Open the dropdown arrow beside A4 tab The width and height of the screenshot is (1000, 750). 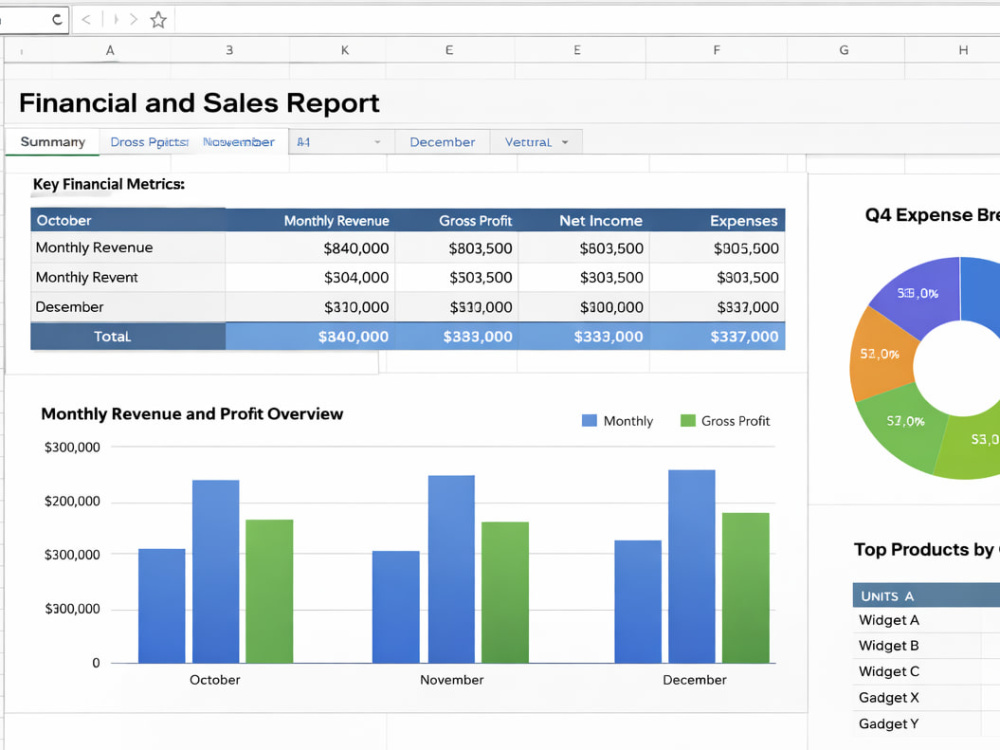point(378,142)
